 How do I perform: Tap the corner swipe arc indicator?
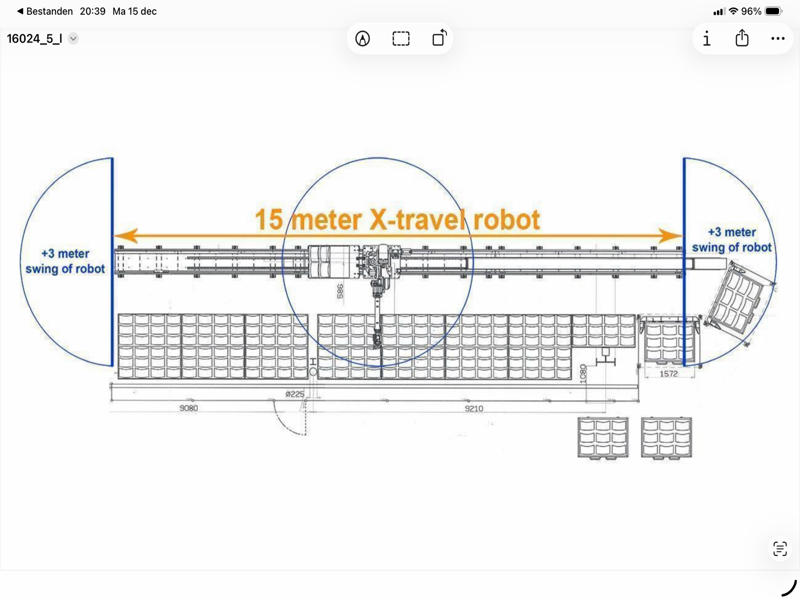(789, 588)
